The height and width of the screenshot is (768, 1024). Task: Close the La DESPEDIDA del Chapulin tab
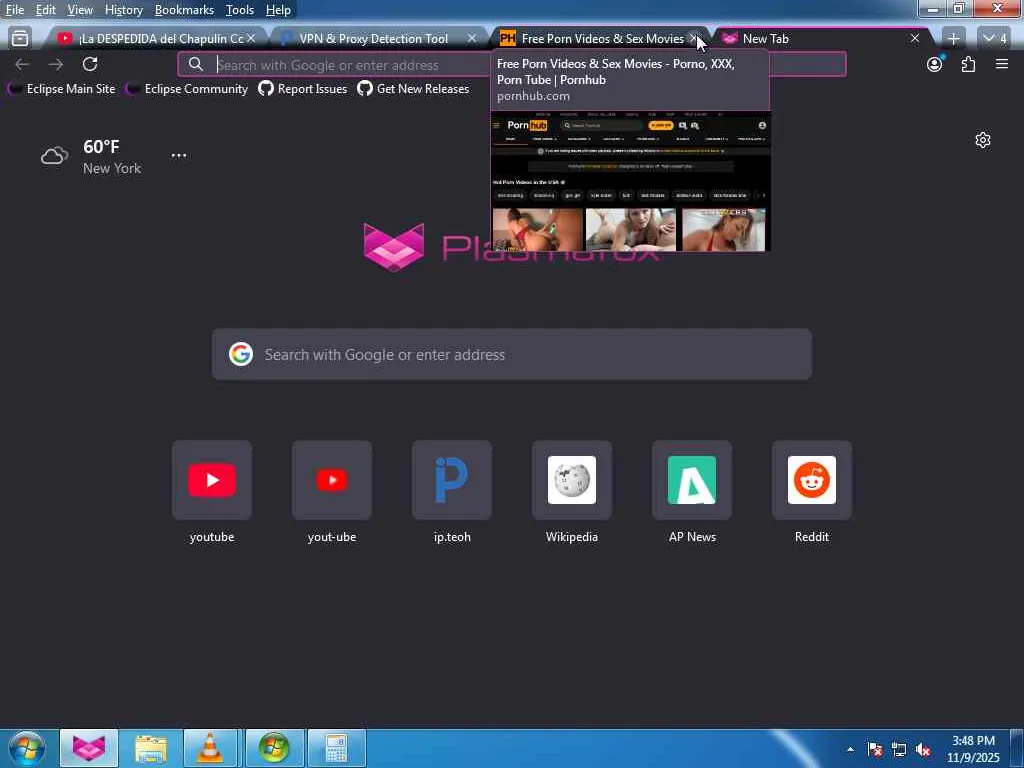(x=251, y=39)
